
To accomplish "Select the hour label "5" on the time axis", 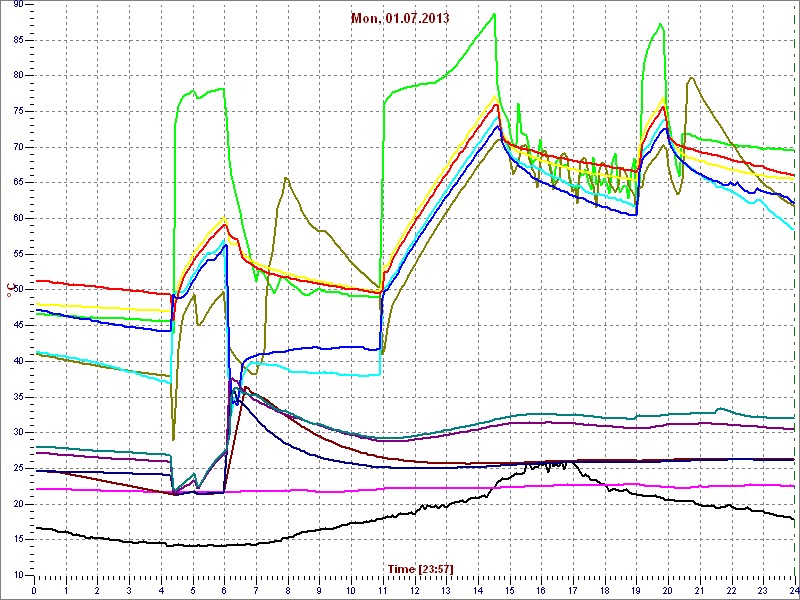I will (192, 588).
